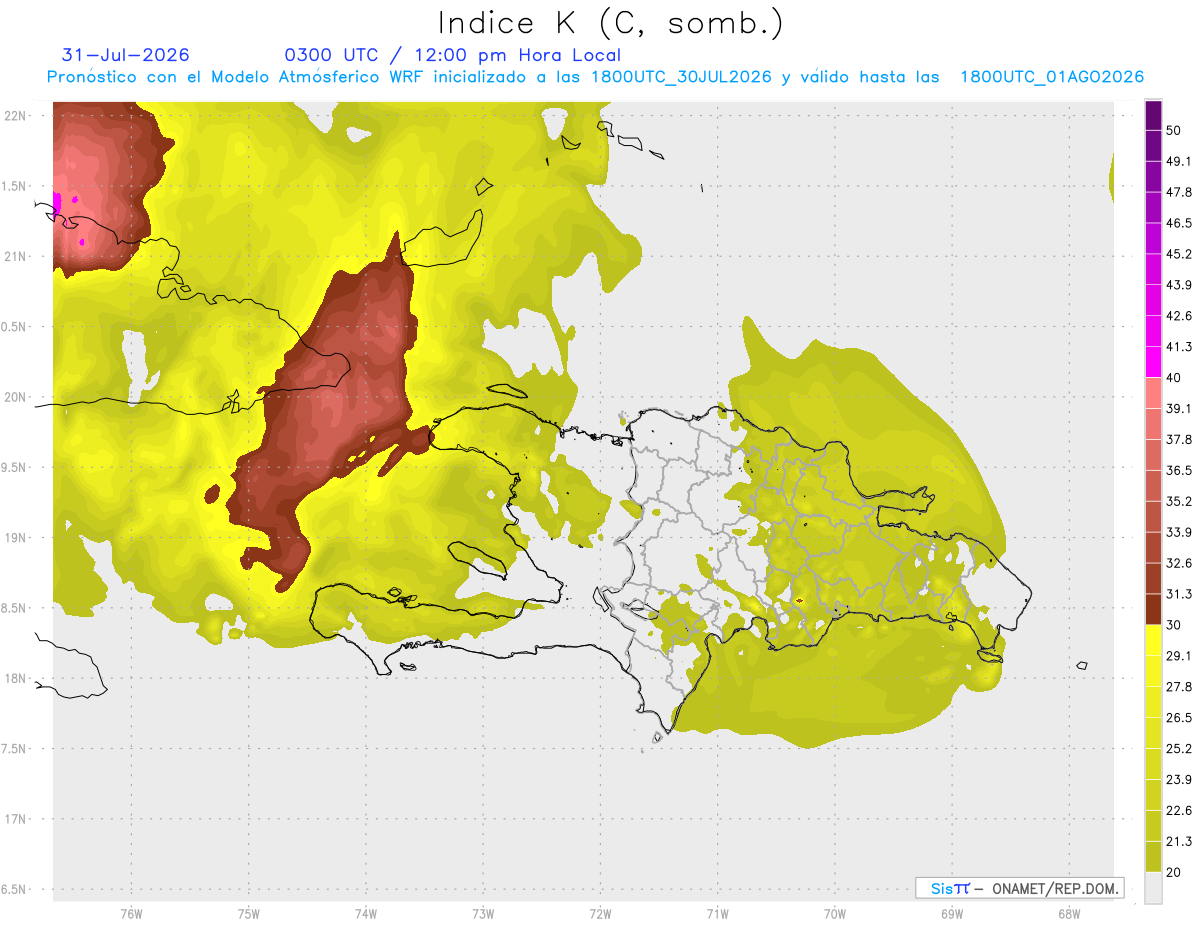The height and width of the screenshot is (927, 1200).
Task: Click colorbar value "31.3"
Action: [1179, 595]
